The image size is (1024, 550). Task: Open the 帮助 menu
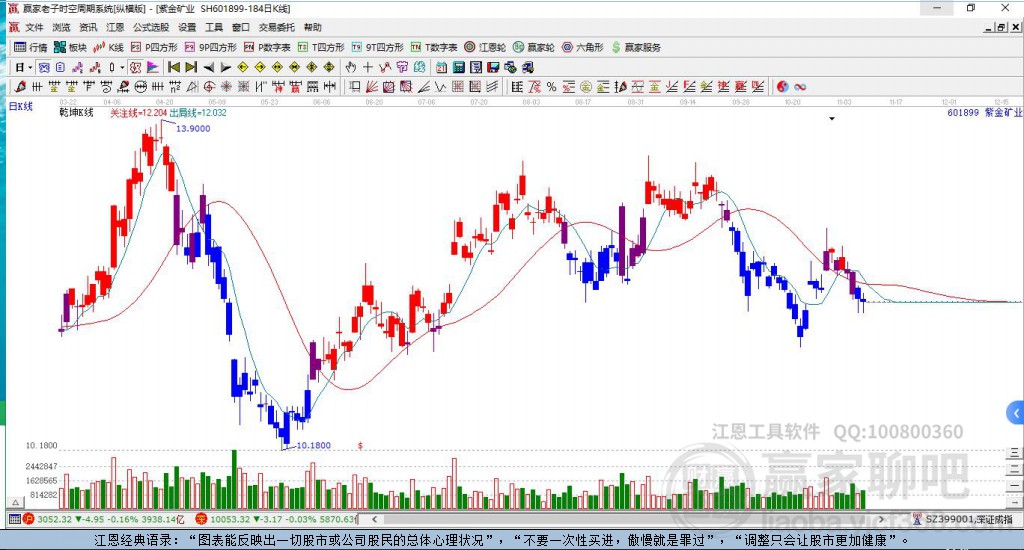click(x=313, y=27)
